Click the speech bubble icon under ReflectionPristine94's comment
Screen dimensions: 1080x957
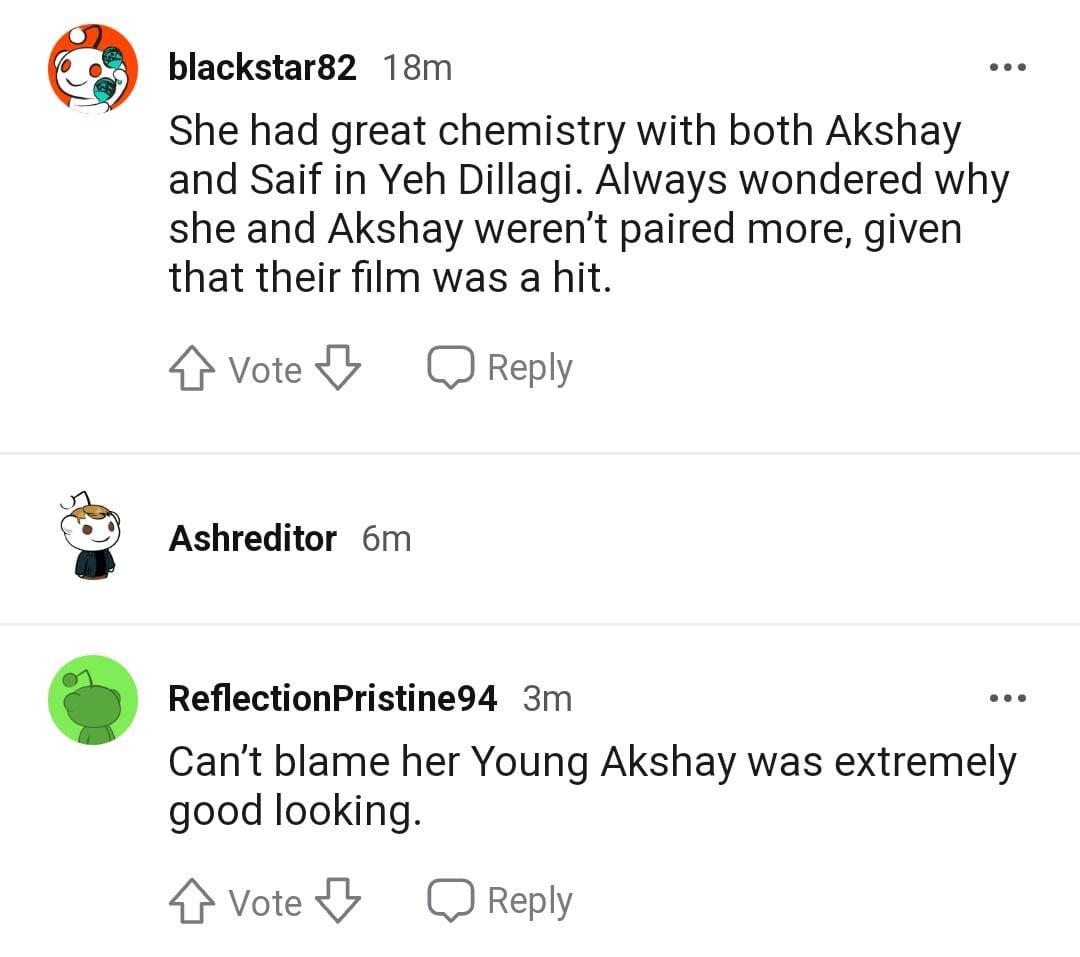(x=450, y=901)
